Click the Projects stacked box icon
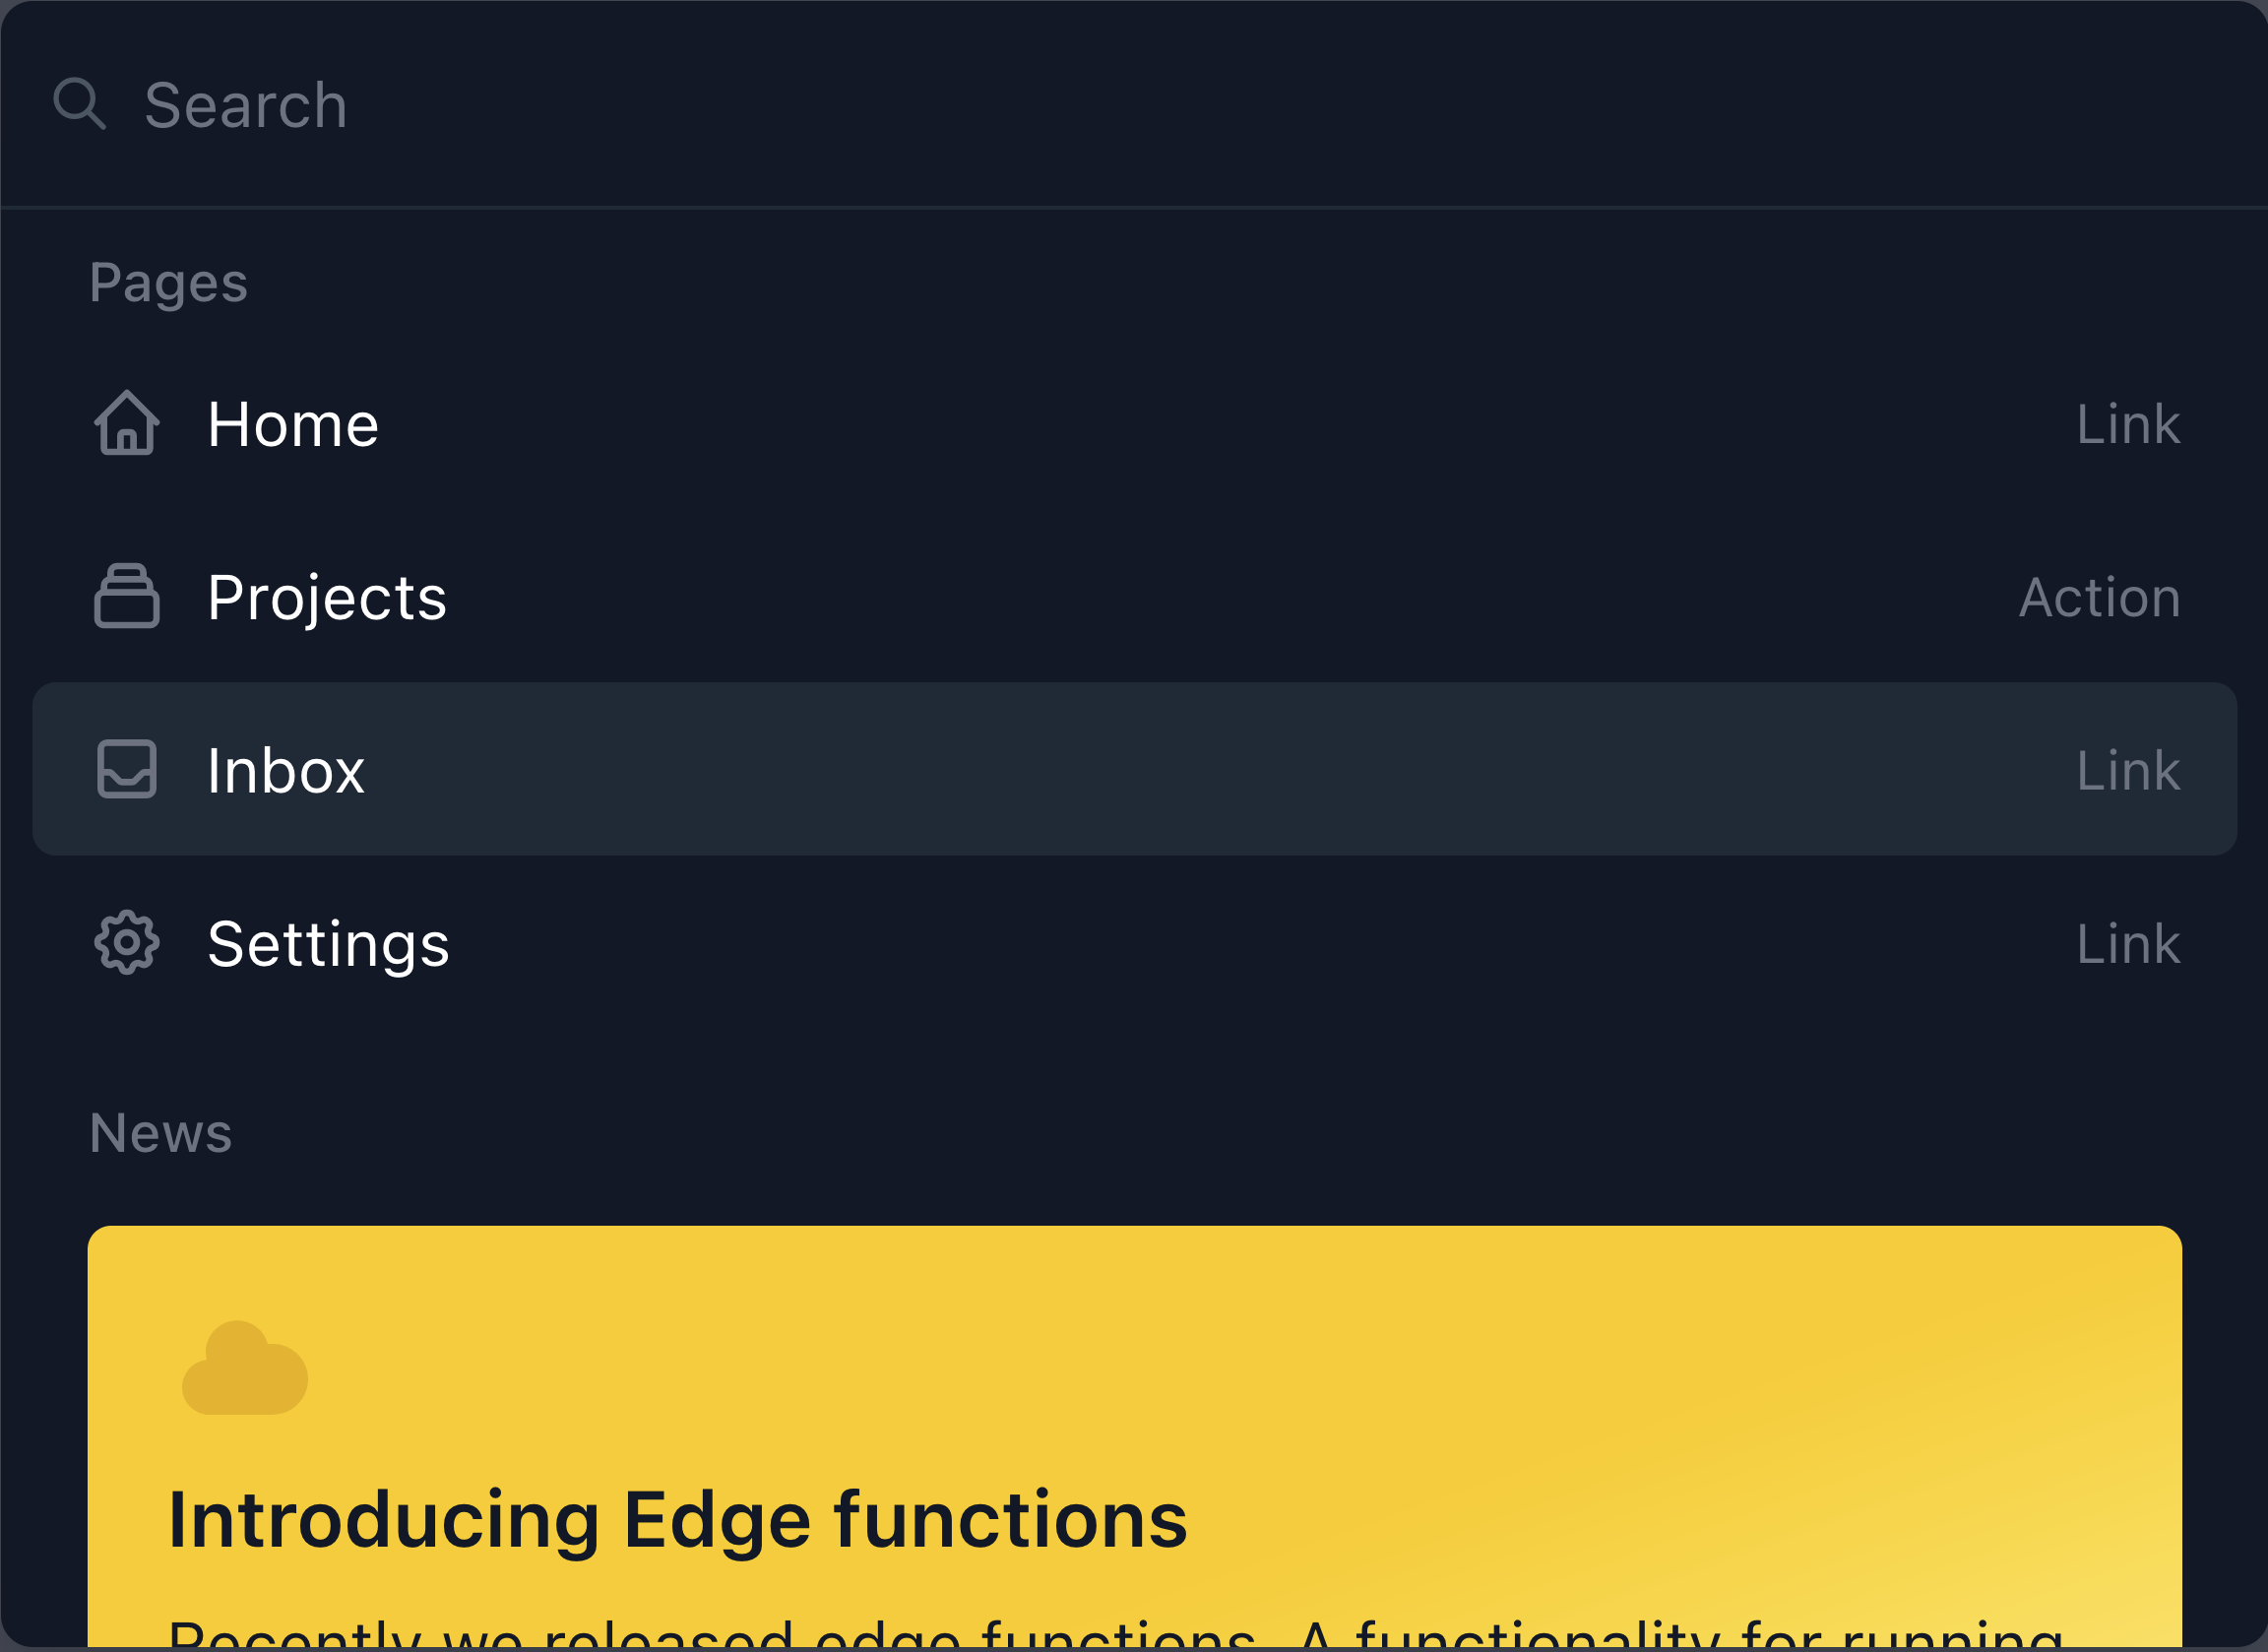The image size is (2268, 1652). pos(127,596)
